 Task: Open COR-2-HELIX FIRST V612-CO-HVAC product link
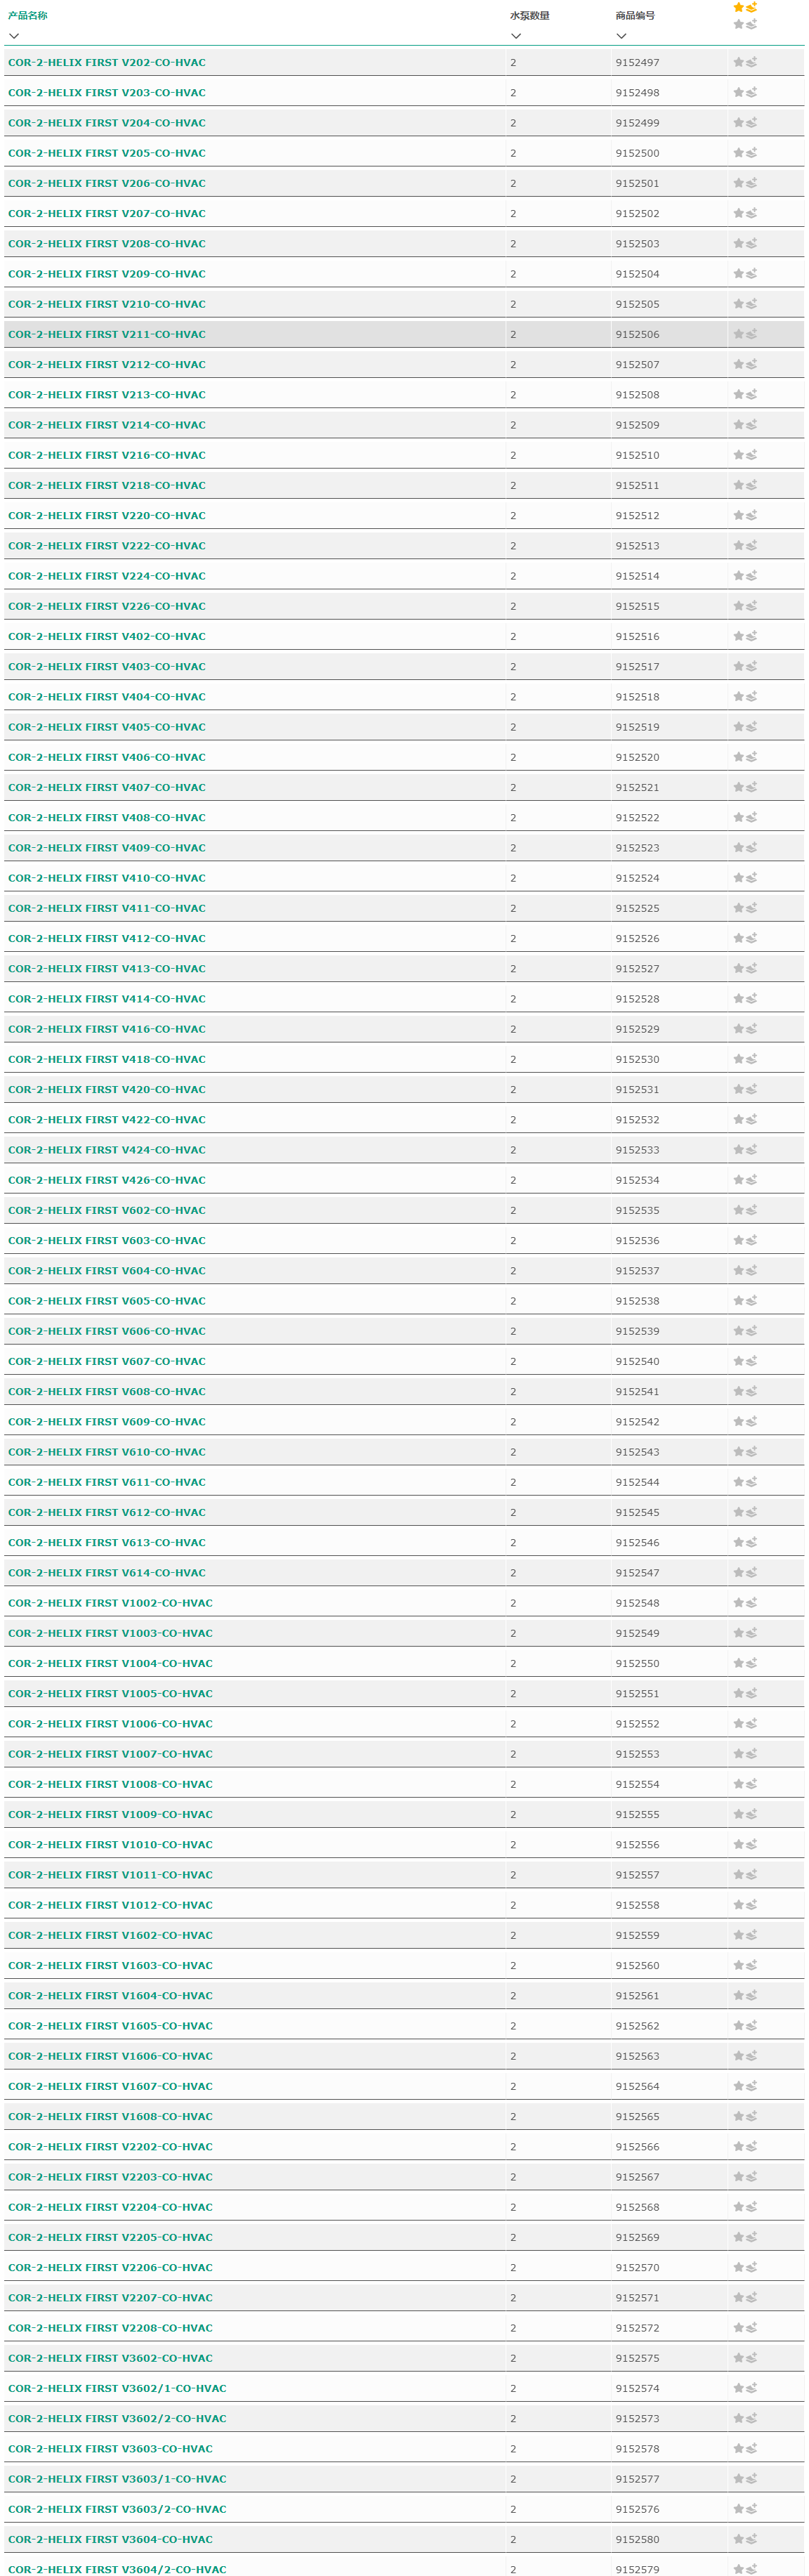tap(107, 1512)
